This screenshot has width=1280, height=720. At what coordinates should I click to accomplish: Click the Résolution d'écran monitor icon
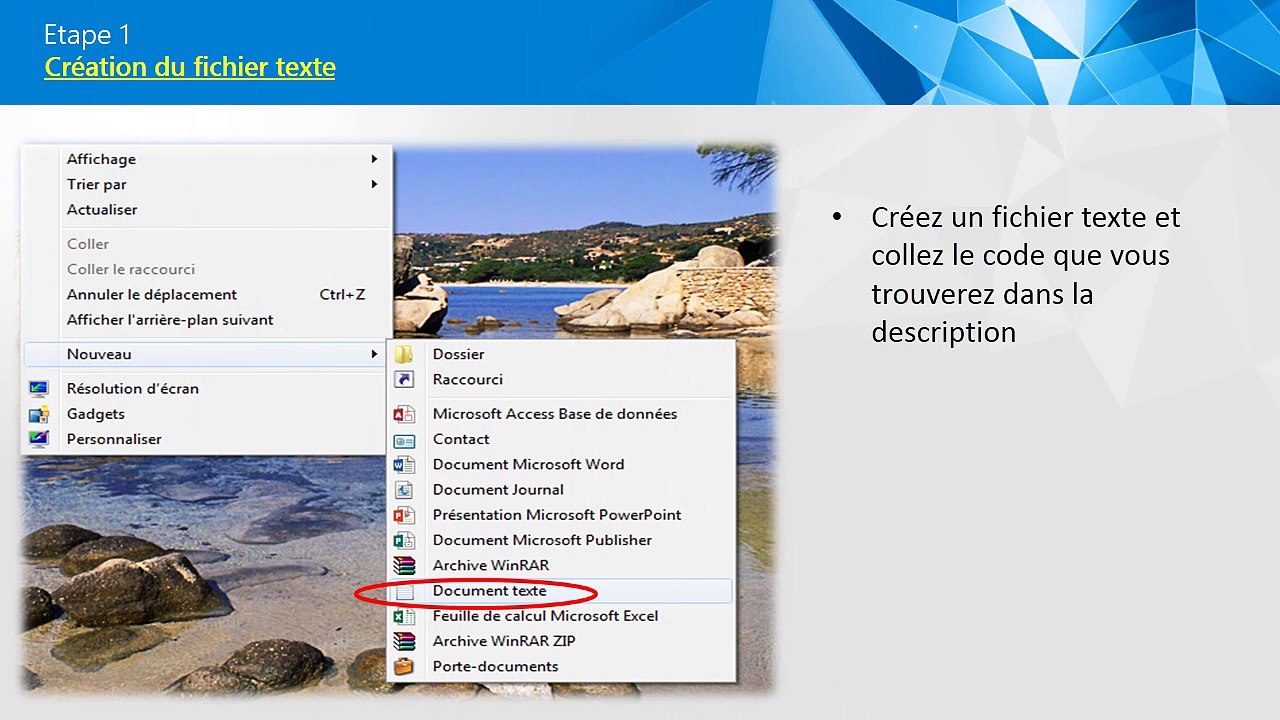pyautogui.click(x=38, y=389)
